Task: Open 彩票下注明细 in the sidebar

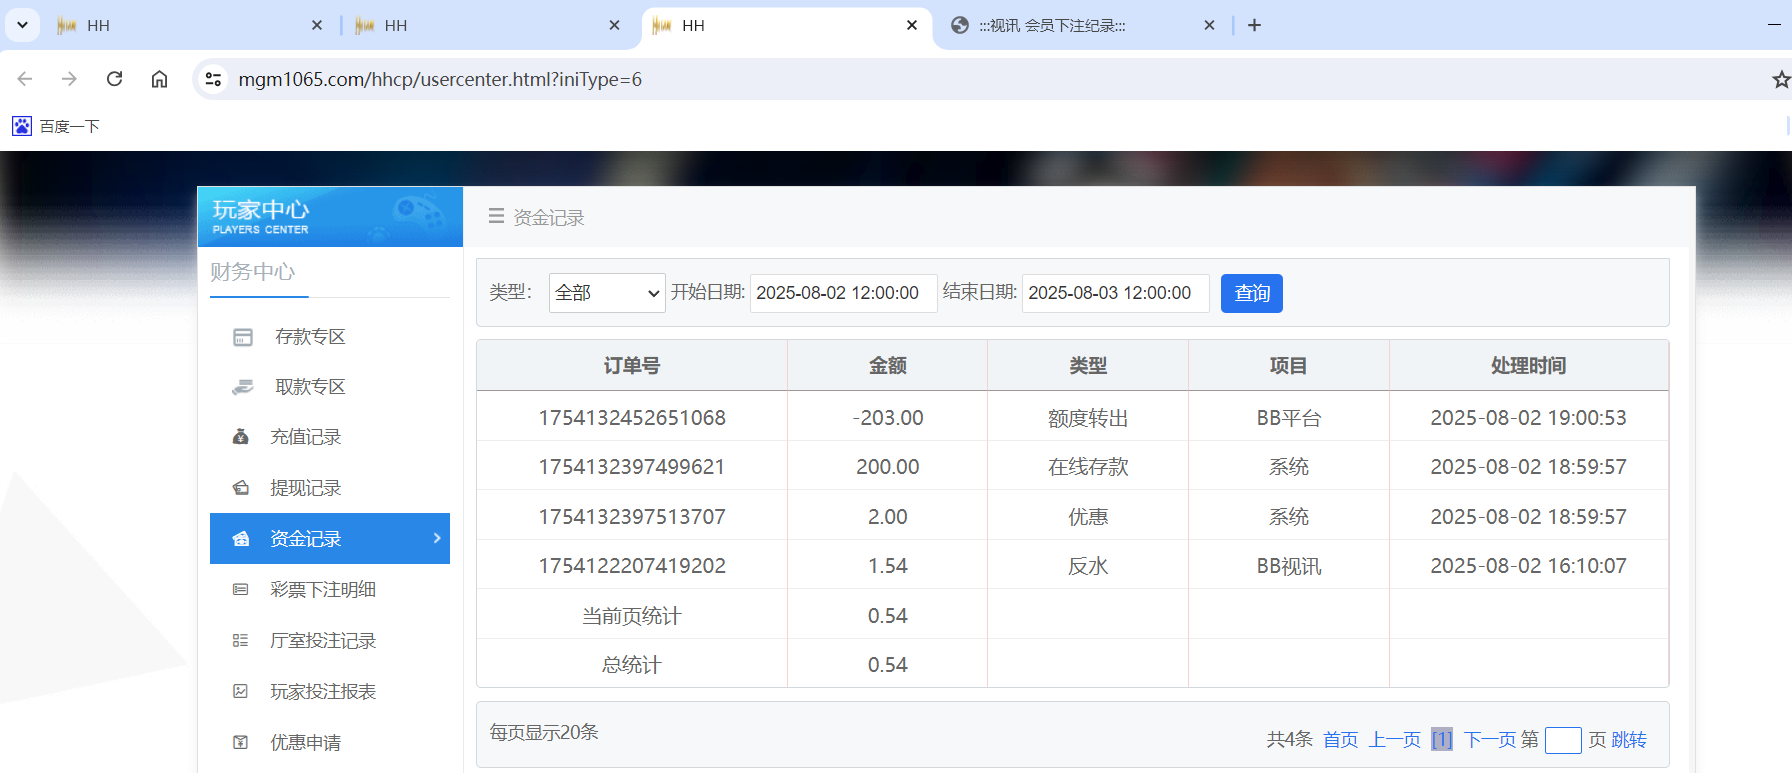Action: pos(322,590)
